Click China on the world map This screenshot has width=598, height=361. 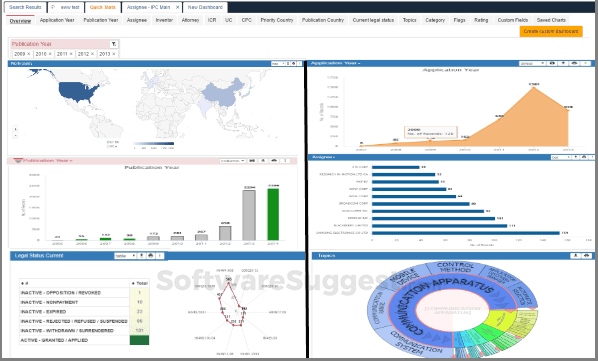point(223,93)
